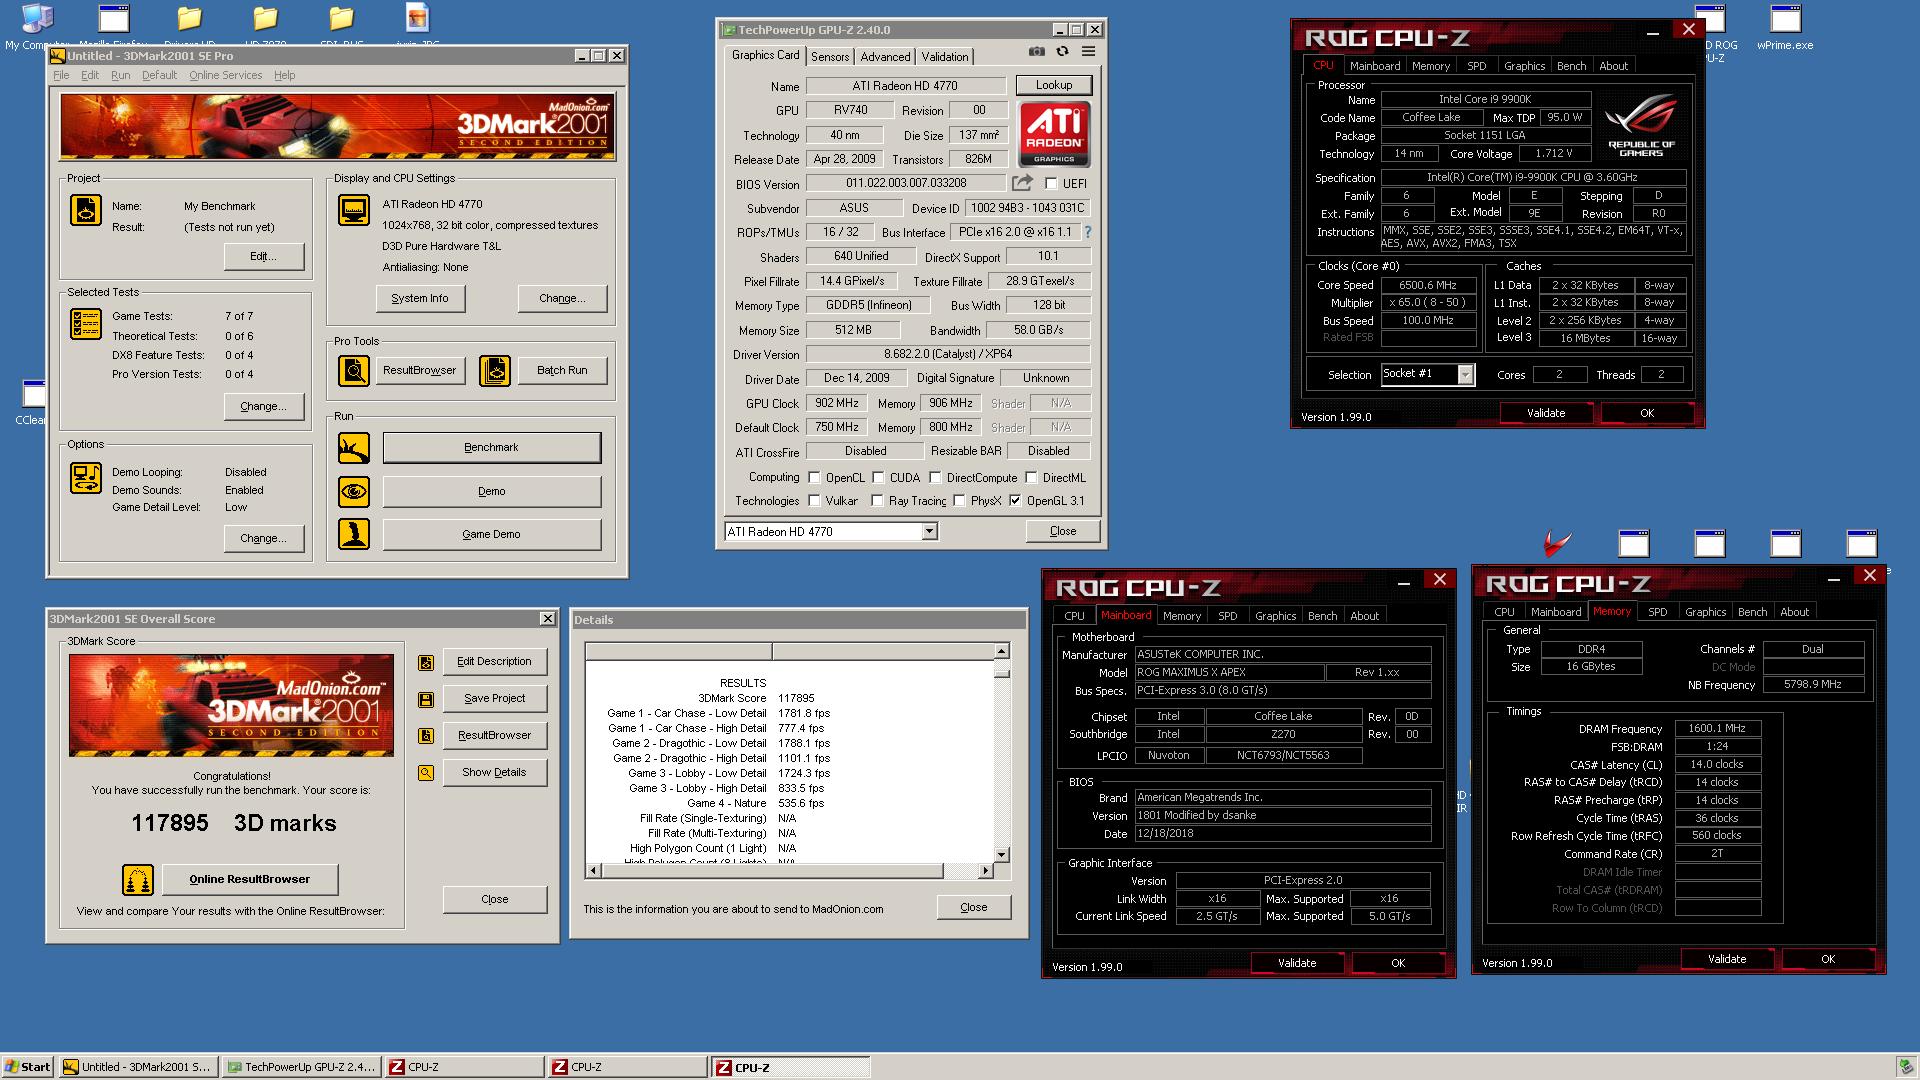Click the system tray icon on the taskbar
Viewport: 1920px width, 1080px height.
click(1907, 1067)
